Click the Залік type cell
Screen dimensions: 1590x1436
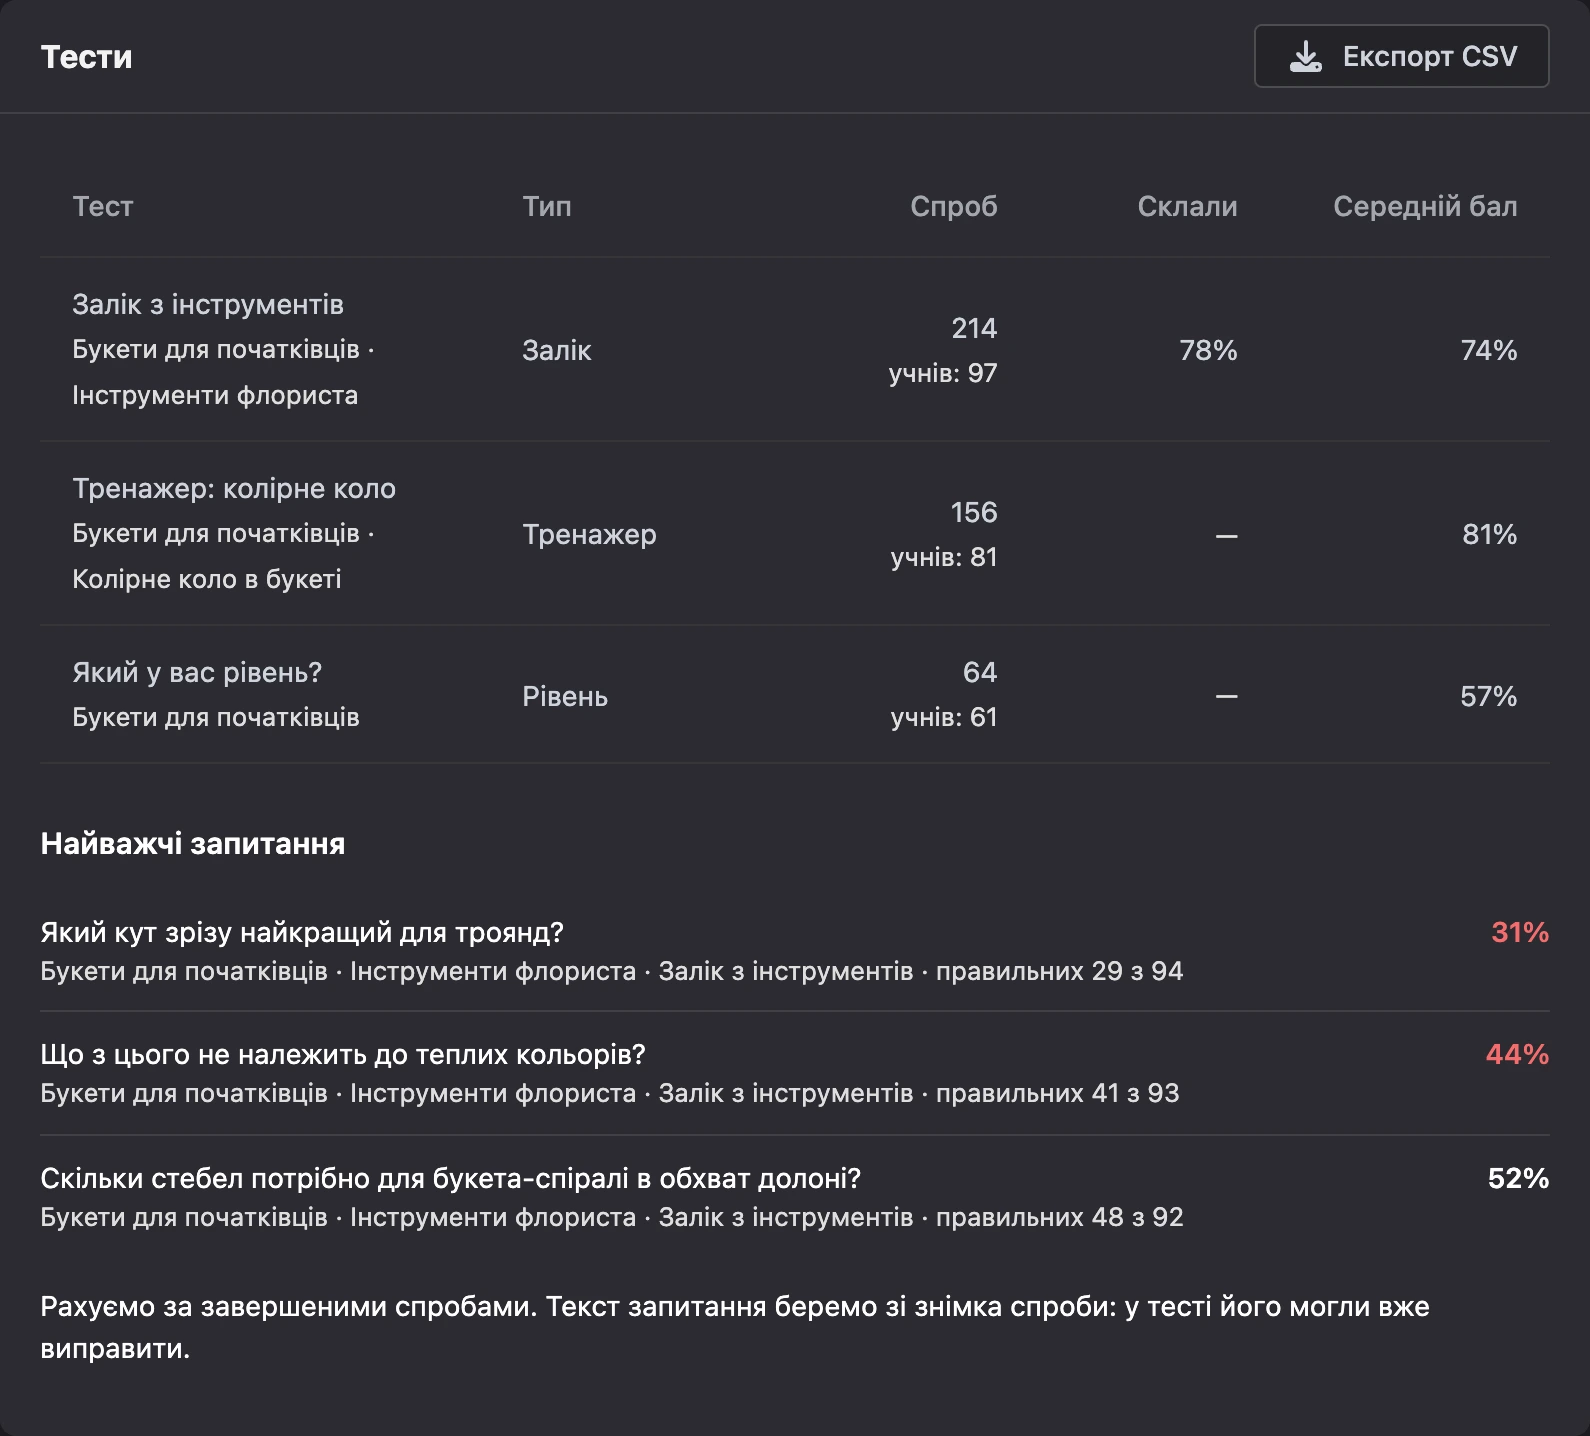(x=557, y=350)
